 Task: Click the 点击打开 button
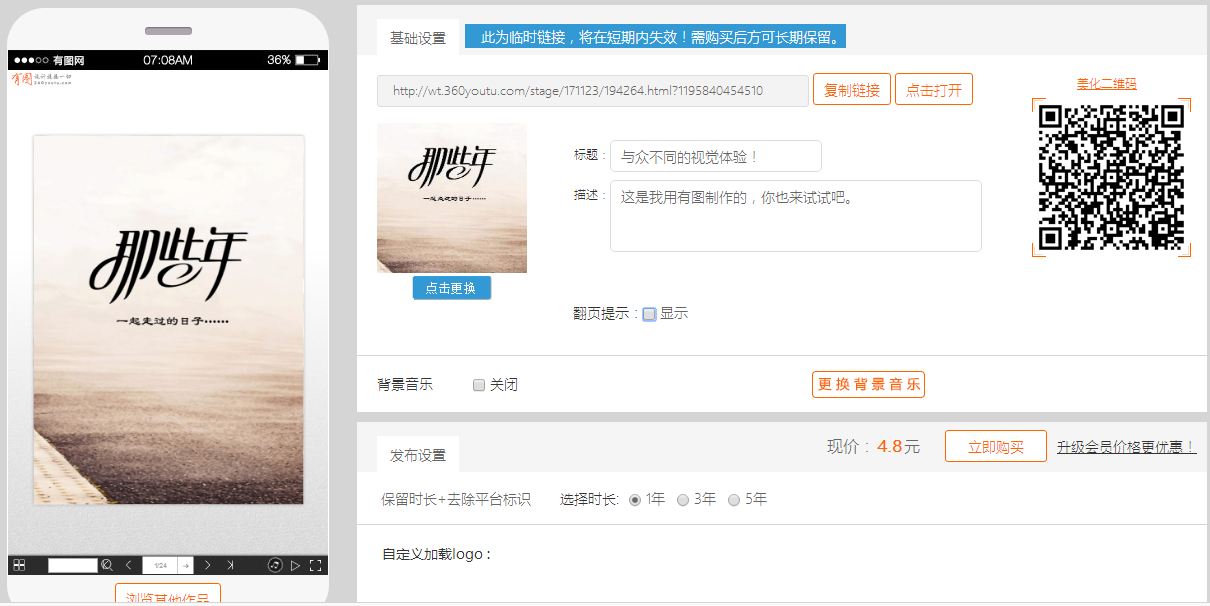pyautogui.click(x=934, y=90)
